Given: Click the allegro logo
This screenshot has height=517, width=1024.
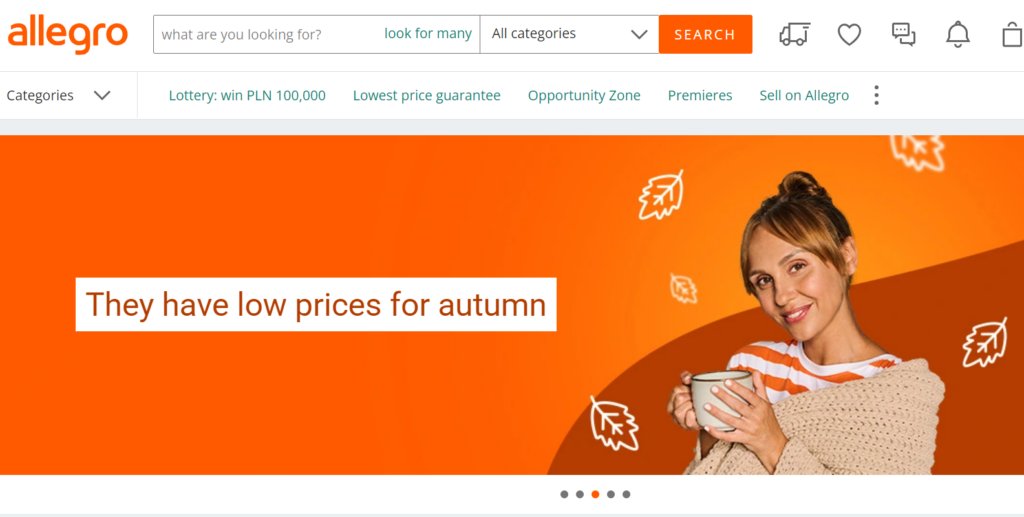Looking at the screenshot, I should coord(67,34).
